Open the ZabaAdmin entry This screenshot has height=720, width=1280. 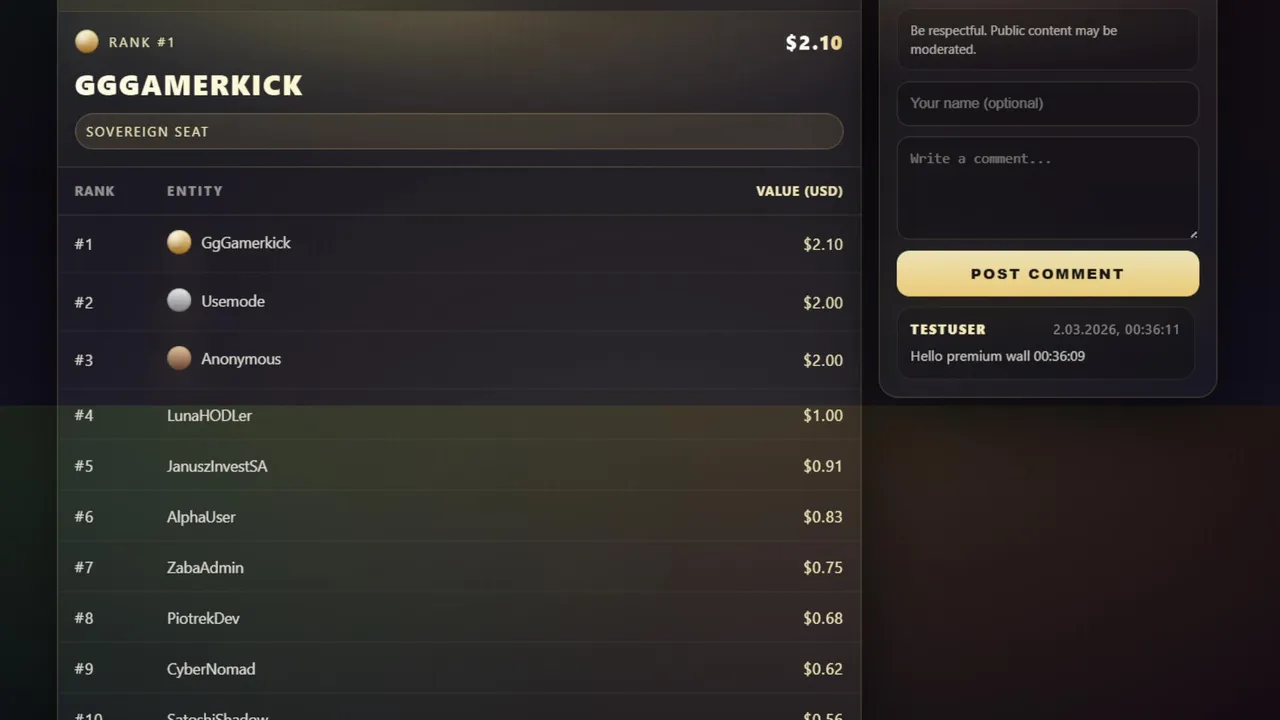click(x=205, y=567)
